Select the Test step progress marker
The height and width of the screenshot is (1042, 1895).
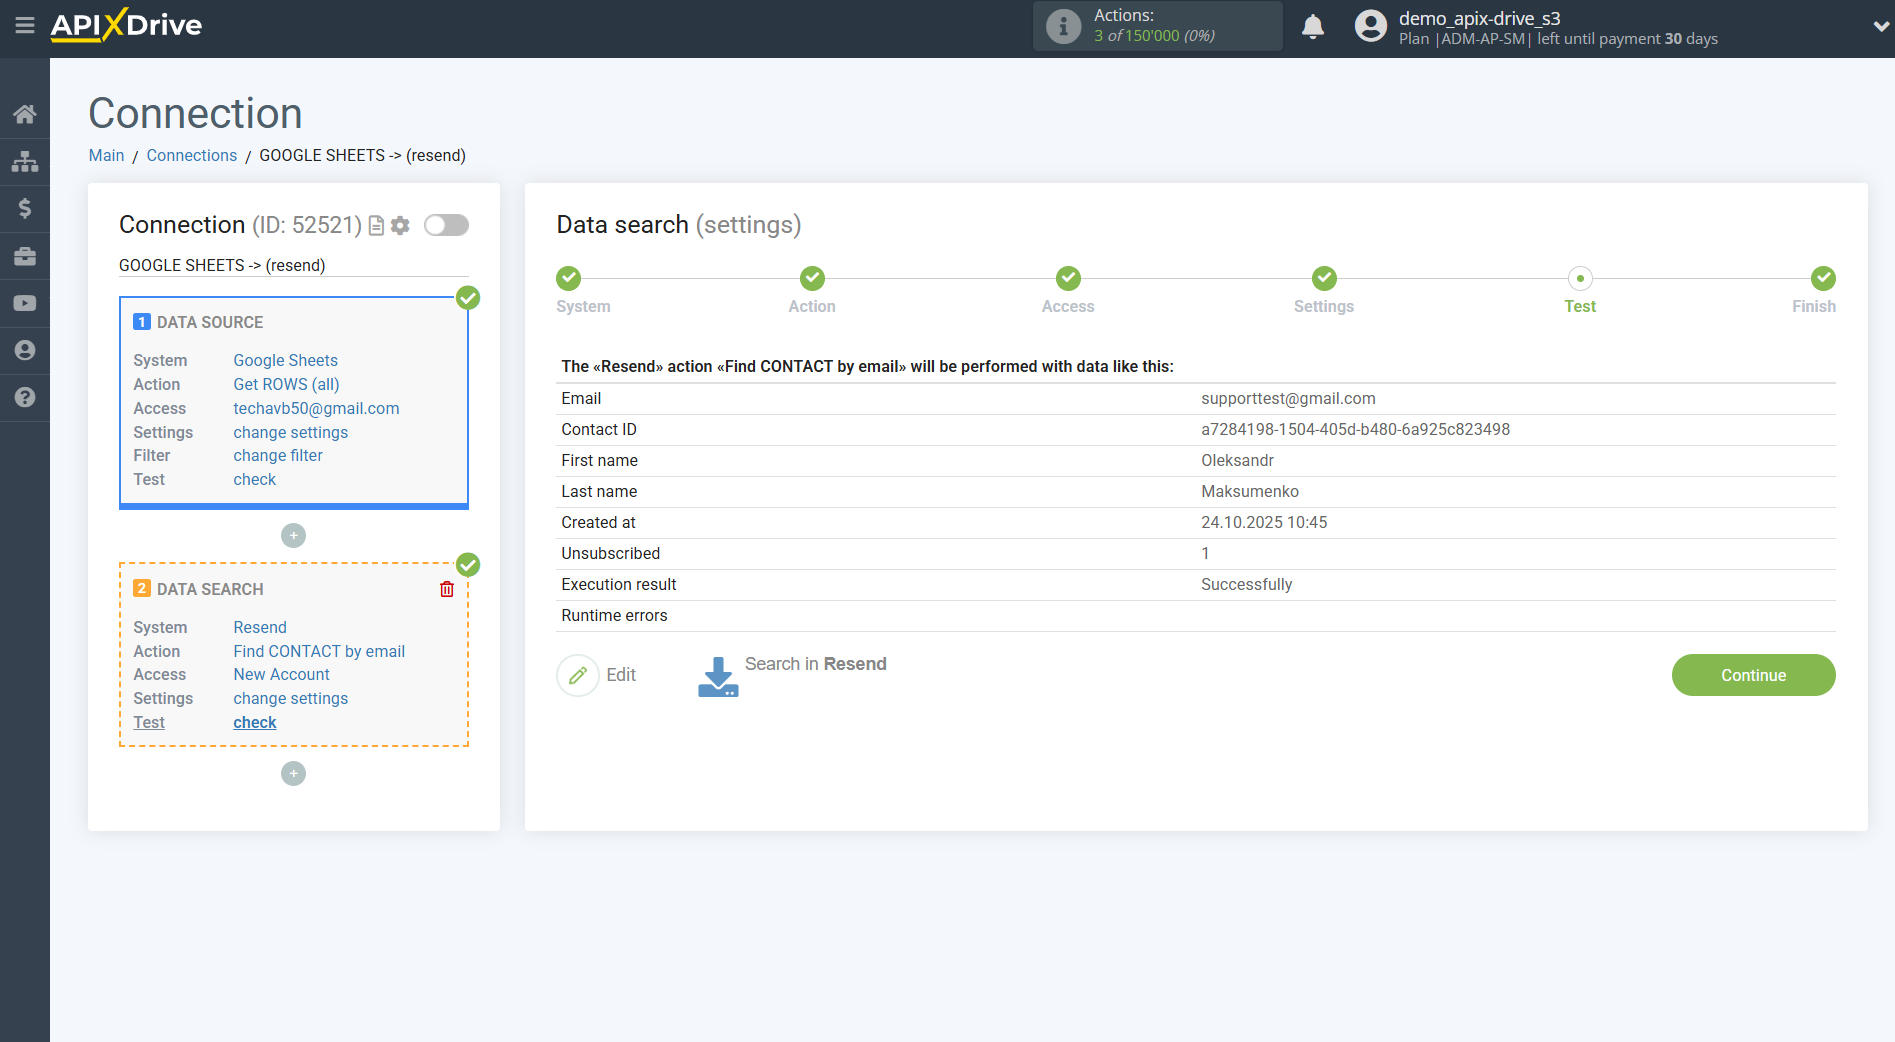coord(1580,279)
